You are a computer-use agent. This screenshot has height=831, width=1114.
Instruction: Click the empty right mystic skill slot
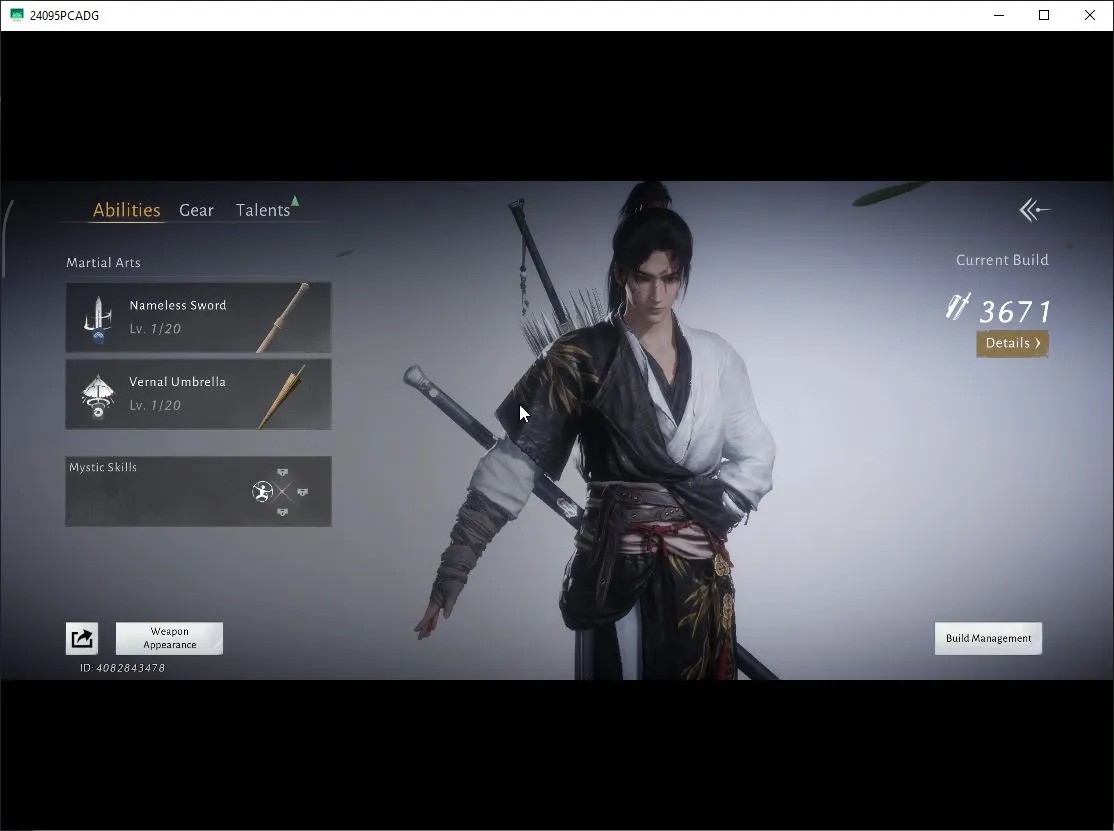303,491
